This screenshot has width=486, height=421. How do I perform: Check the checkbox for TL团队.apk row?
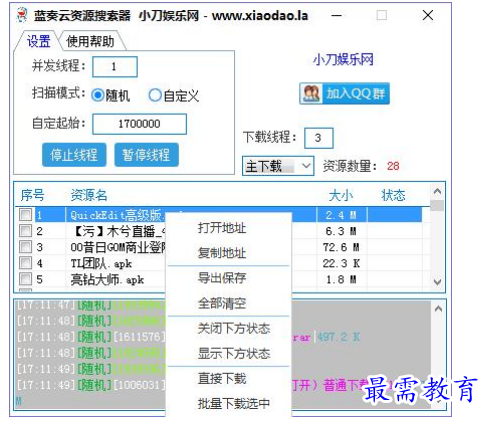pyautogui.click(x=26, y=263)
